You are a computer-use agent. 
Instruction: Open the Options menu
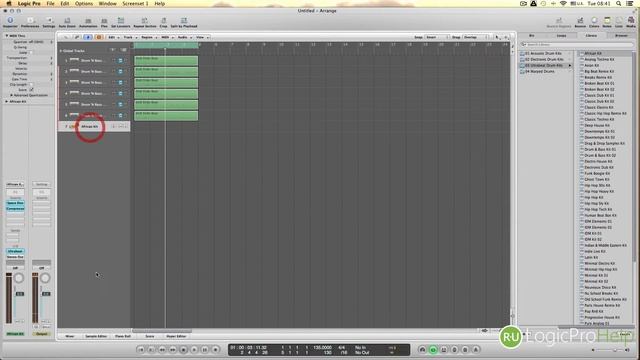[84, 3]
